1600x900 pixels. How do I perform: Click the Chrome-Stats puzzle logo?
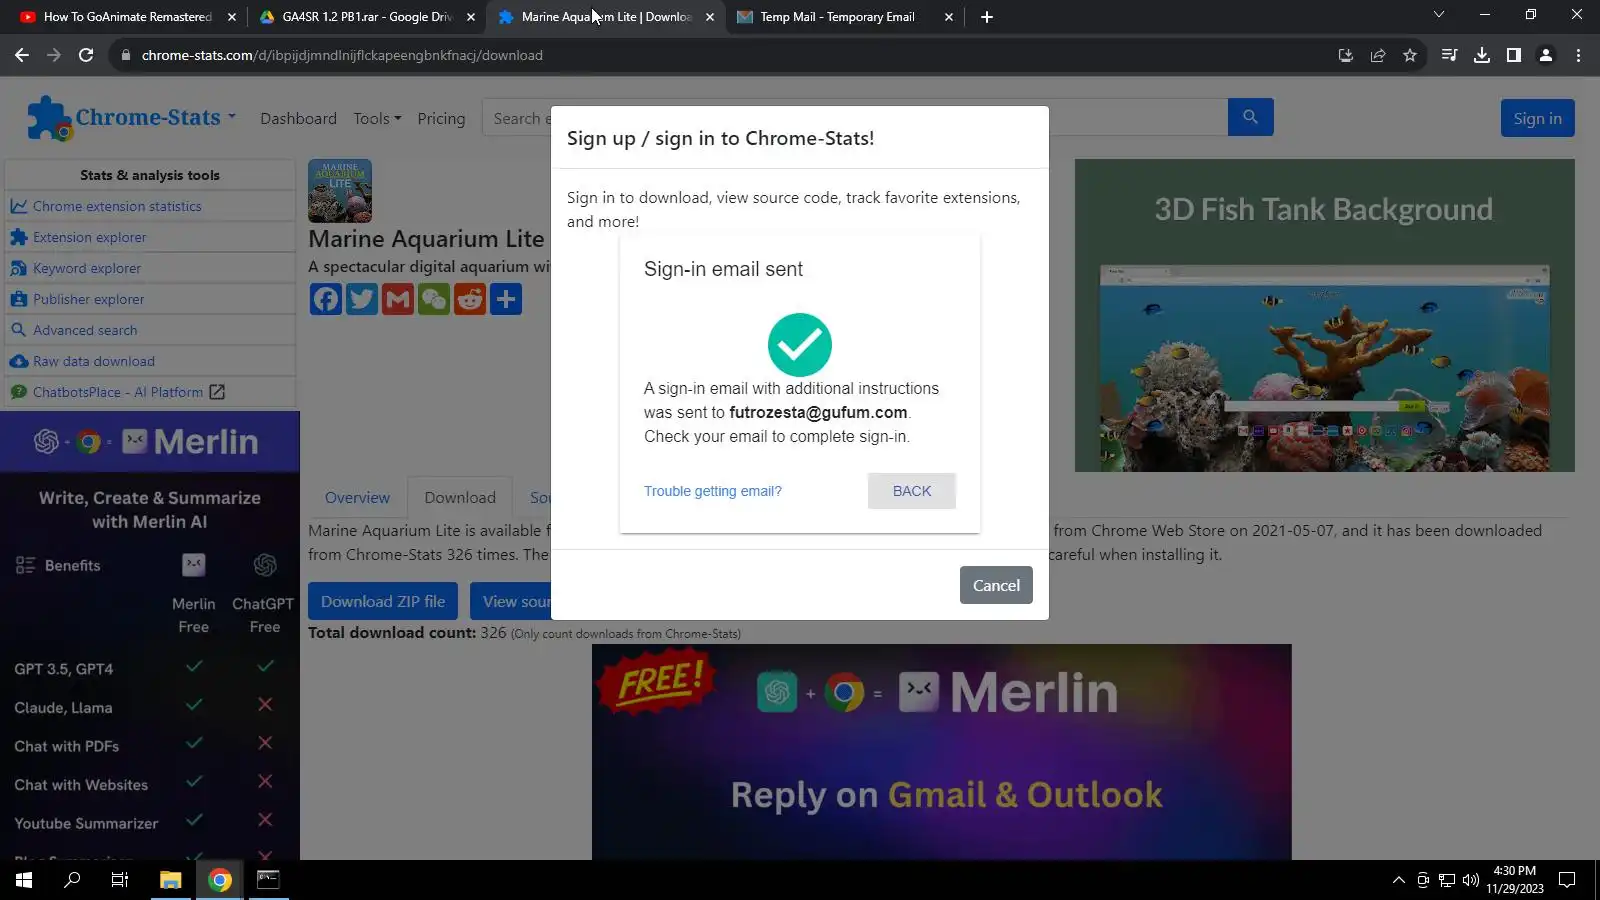(49, 118)
